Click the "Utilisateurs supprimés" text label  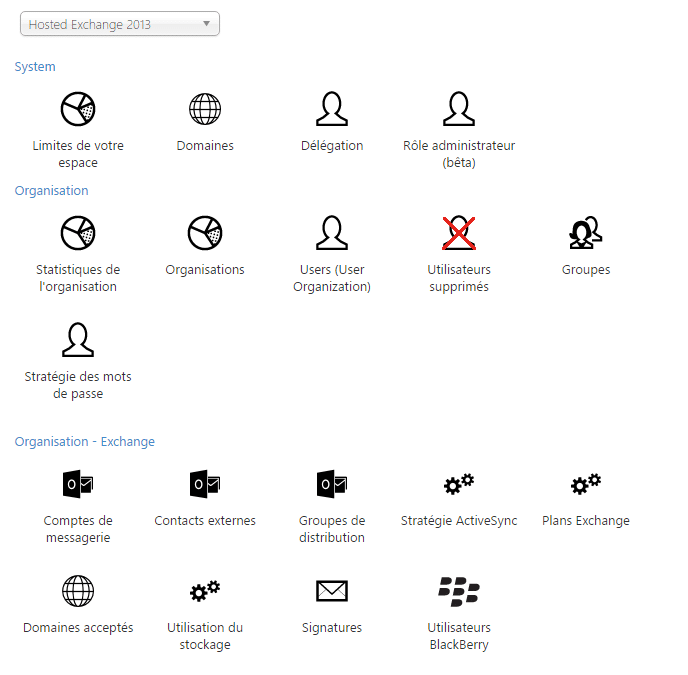[x=459, y=278]
